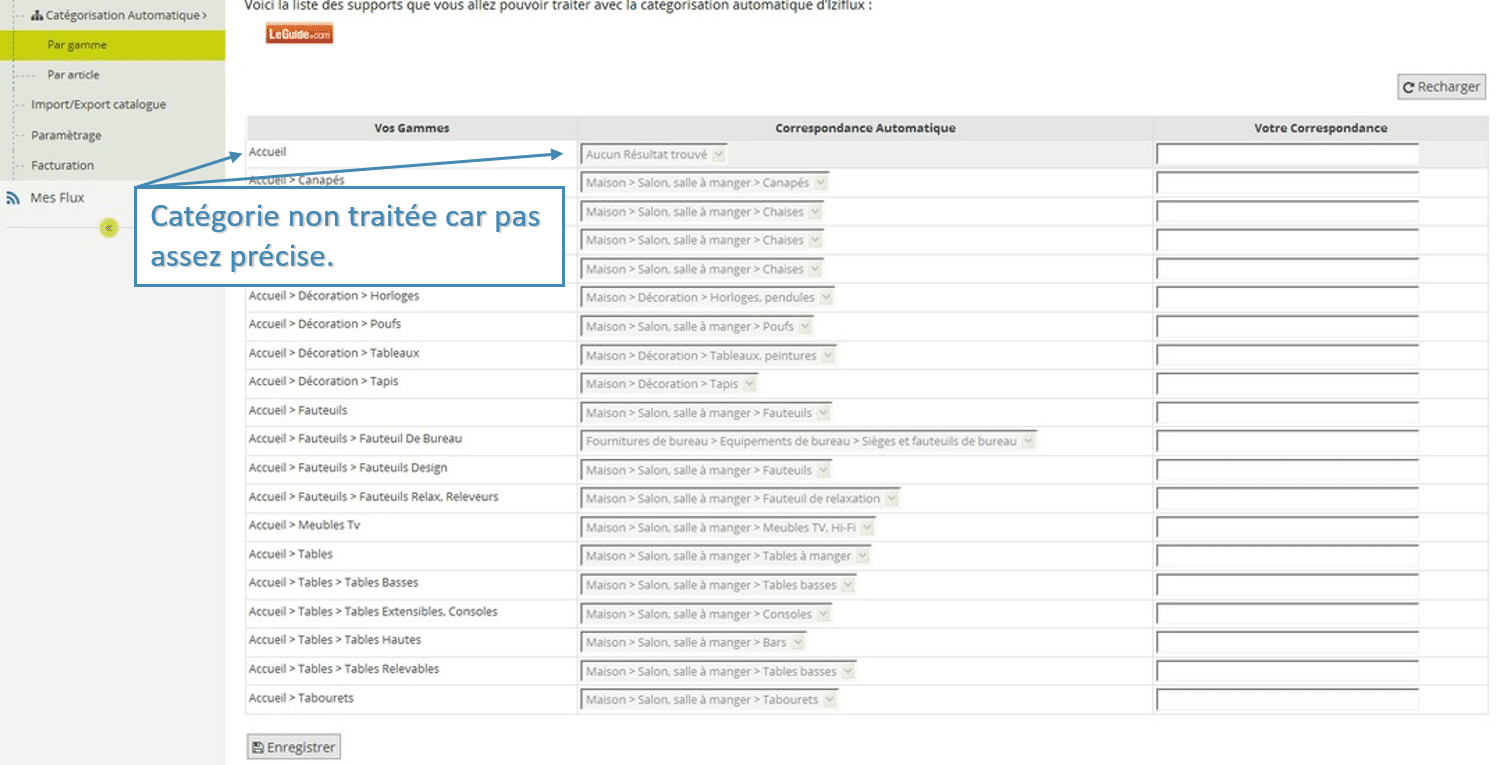The image size is (1500, 765).
Task: Open the Salon > Poufs dropdown
Action: coord(697,327)
